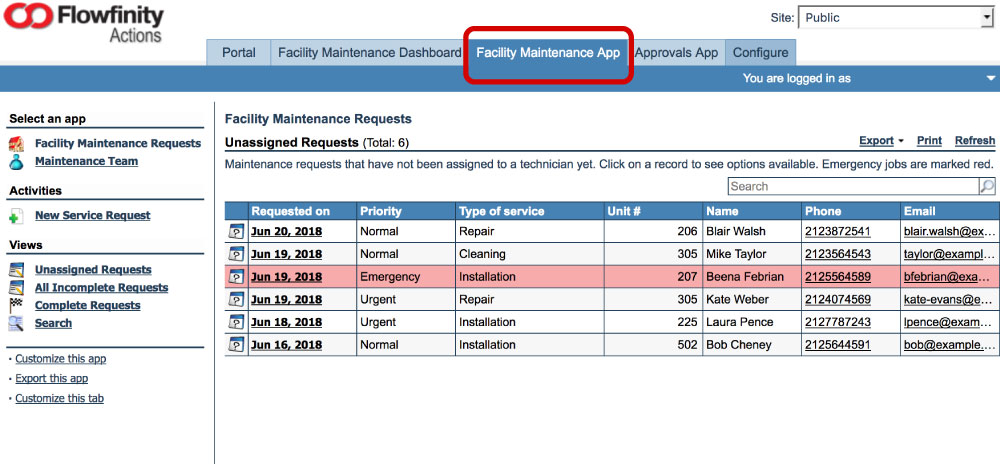Click the search magnifier button beside search box
The width and height of the screenshot is (1000, 464).
coord(987,186)
